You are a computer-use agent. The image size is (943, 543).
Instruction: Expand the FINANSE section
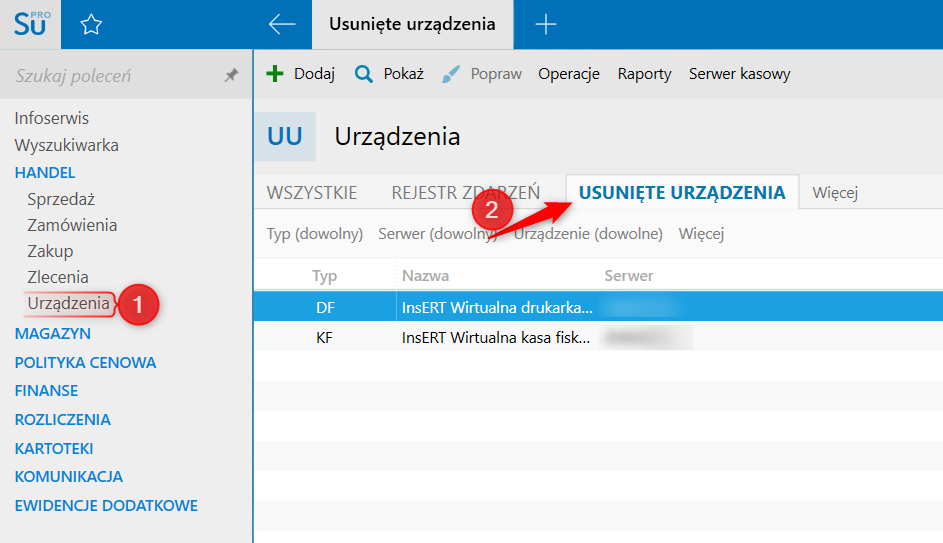pyautogui.click(x=46, y=390)
